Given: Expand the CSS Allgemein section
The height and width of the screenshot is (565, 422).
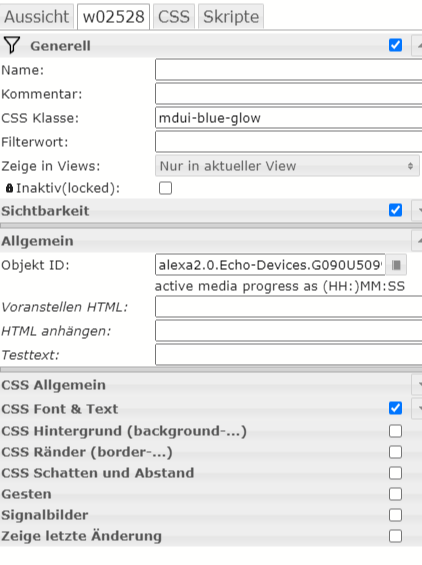Looking at the screenshot, I should (417, 385).
